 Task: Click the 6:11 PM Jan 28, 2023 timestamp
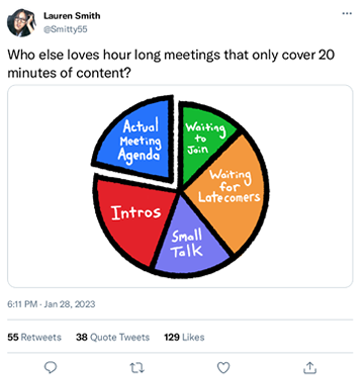pos(51,304)
